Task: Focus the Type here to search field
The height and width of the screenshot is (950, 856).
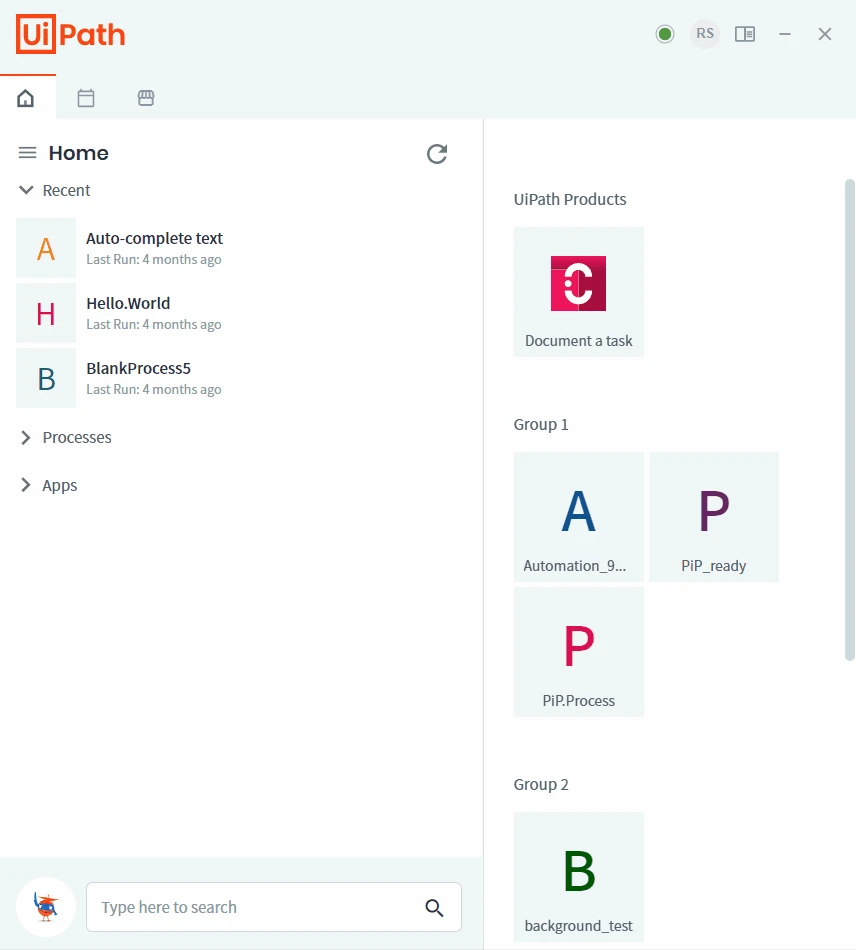Action: pos(274,907)
